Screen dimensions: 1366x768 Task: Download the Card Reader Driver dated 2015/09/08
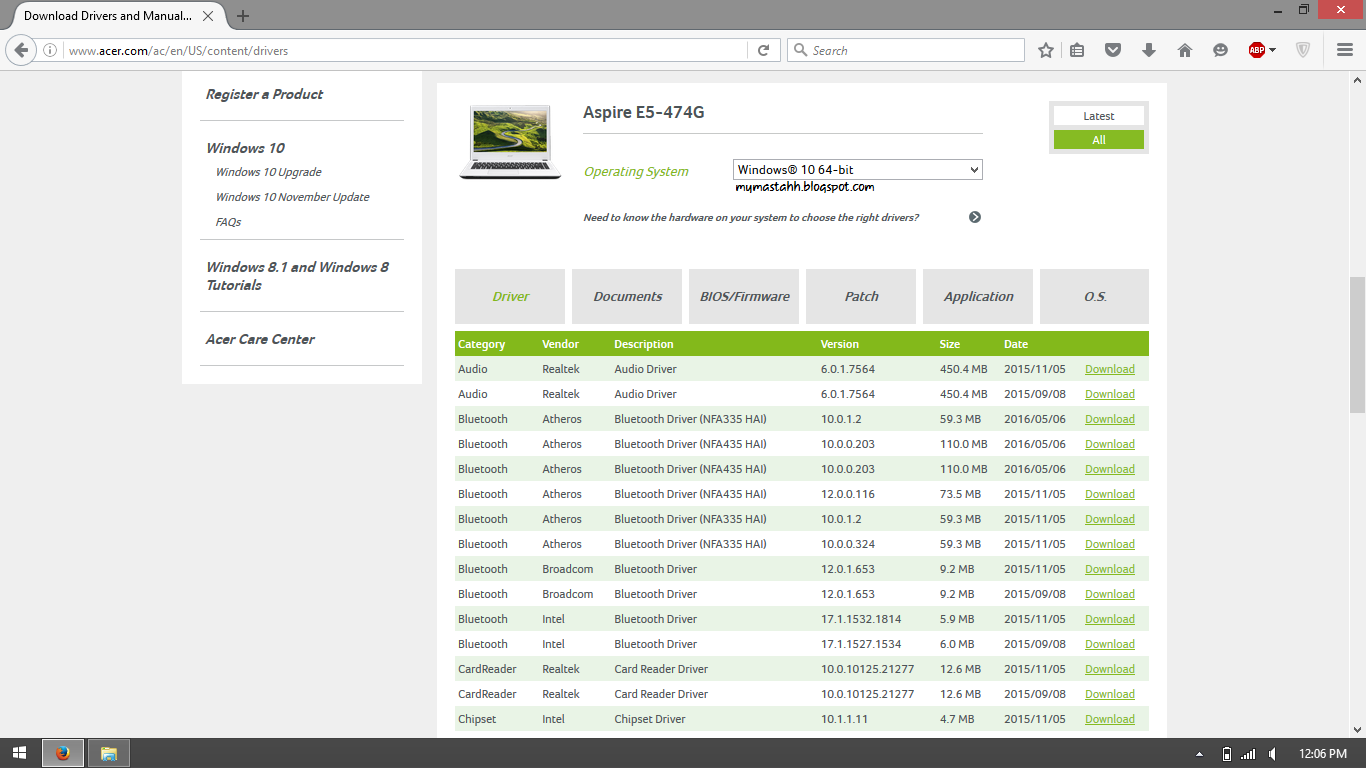1110,694
